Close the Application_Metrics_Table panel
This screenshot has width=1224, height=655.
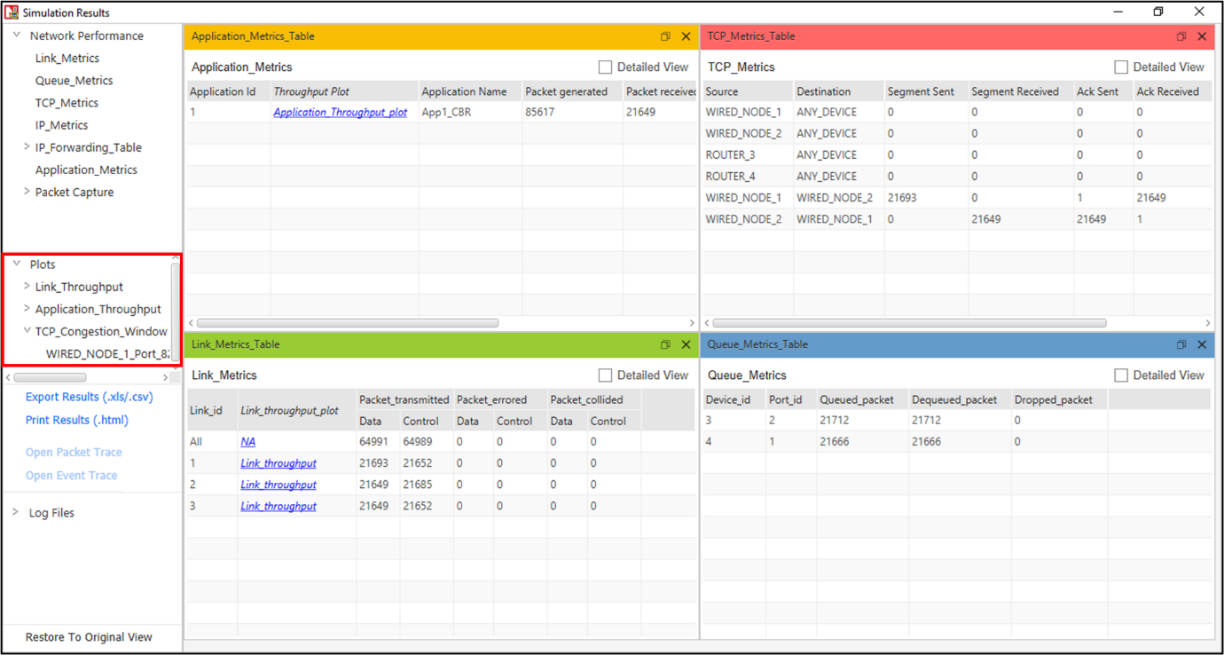click(x=686, y=37)
